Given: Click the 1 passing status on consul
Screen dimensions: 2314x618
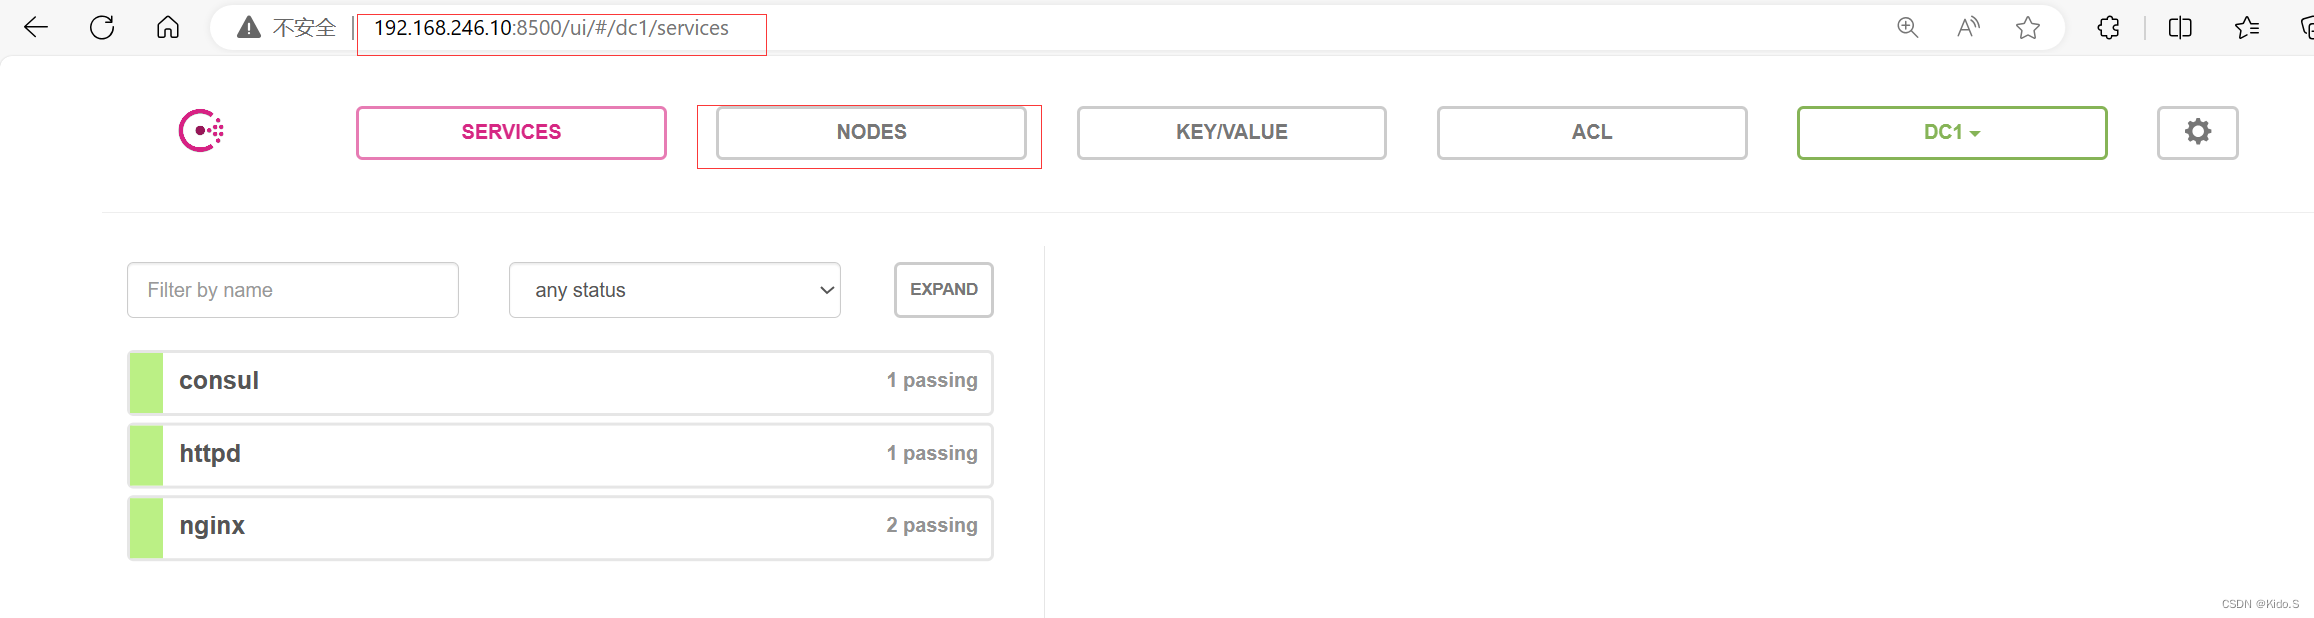Looking at the screenshot, I should [932, 380].
